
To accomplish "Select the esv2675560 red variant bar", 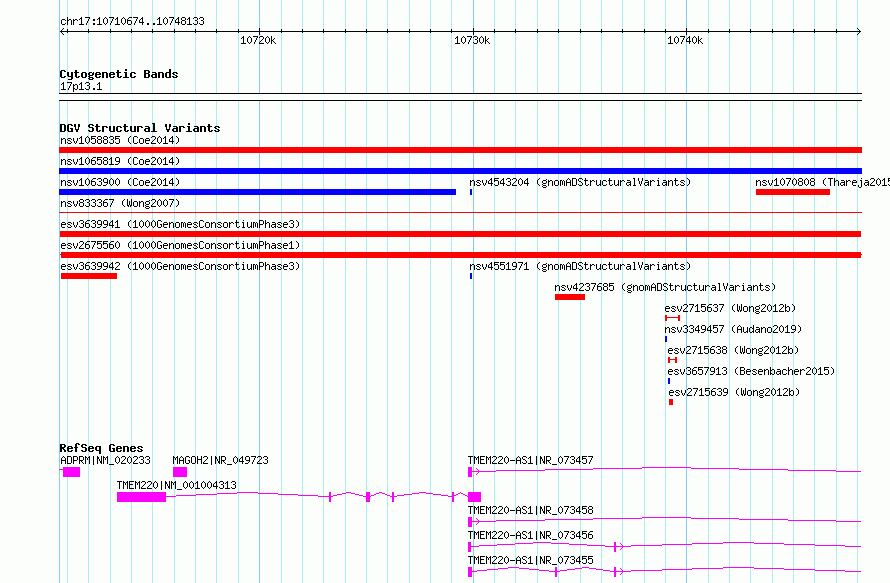I will tap(460, 255).
